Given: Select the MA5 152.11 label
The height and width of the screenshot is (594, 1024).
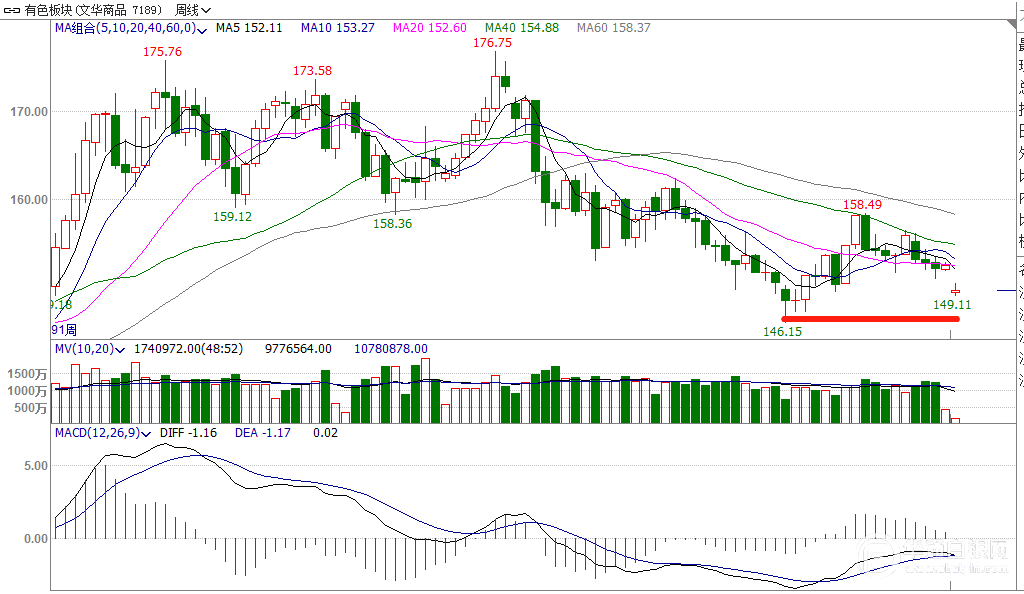Looking at the screenshot, I should coord(249,28).
